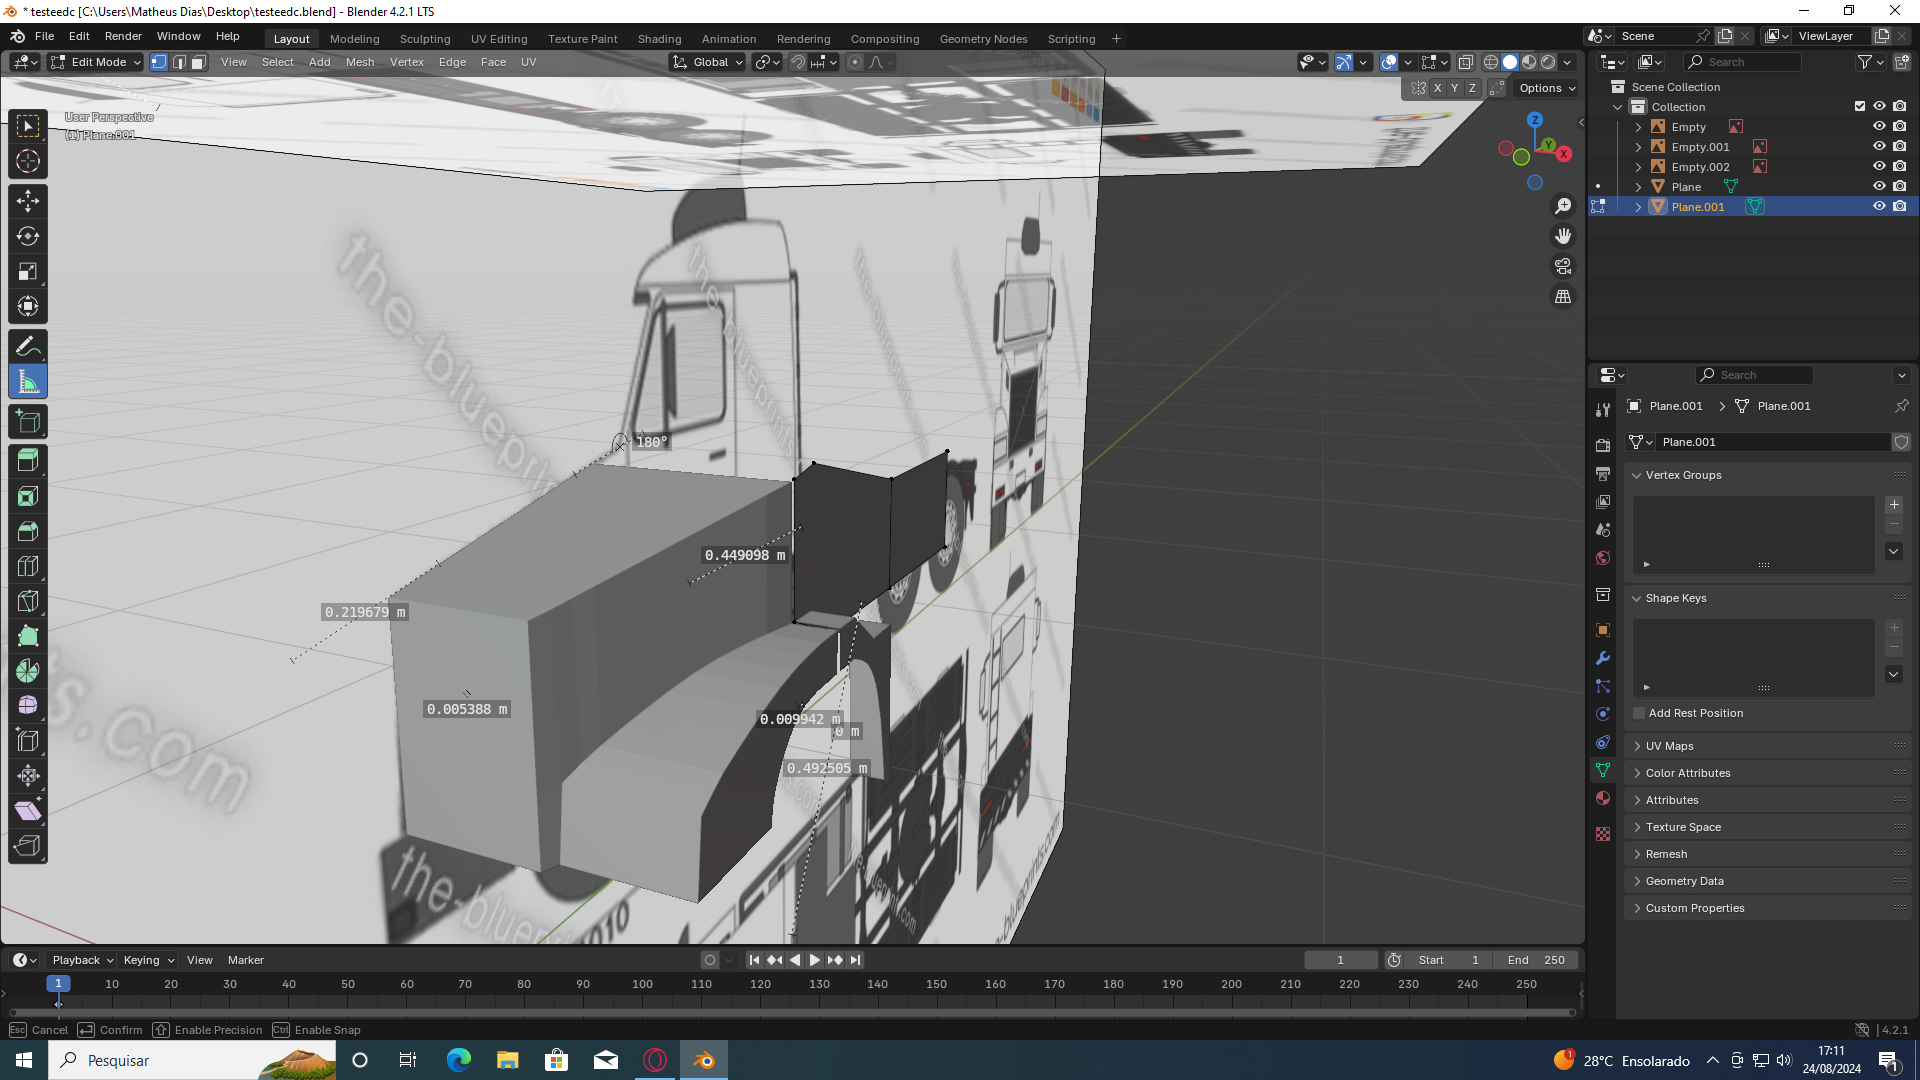Screen dimensions: 1920x1080
Task: Open the Edit Mode dropdown
Action: (96, 62)
